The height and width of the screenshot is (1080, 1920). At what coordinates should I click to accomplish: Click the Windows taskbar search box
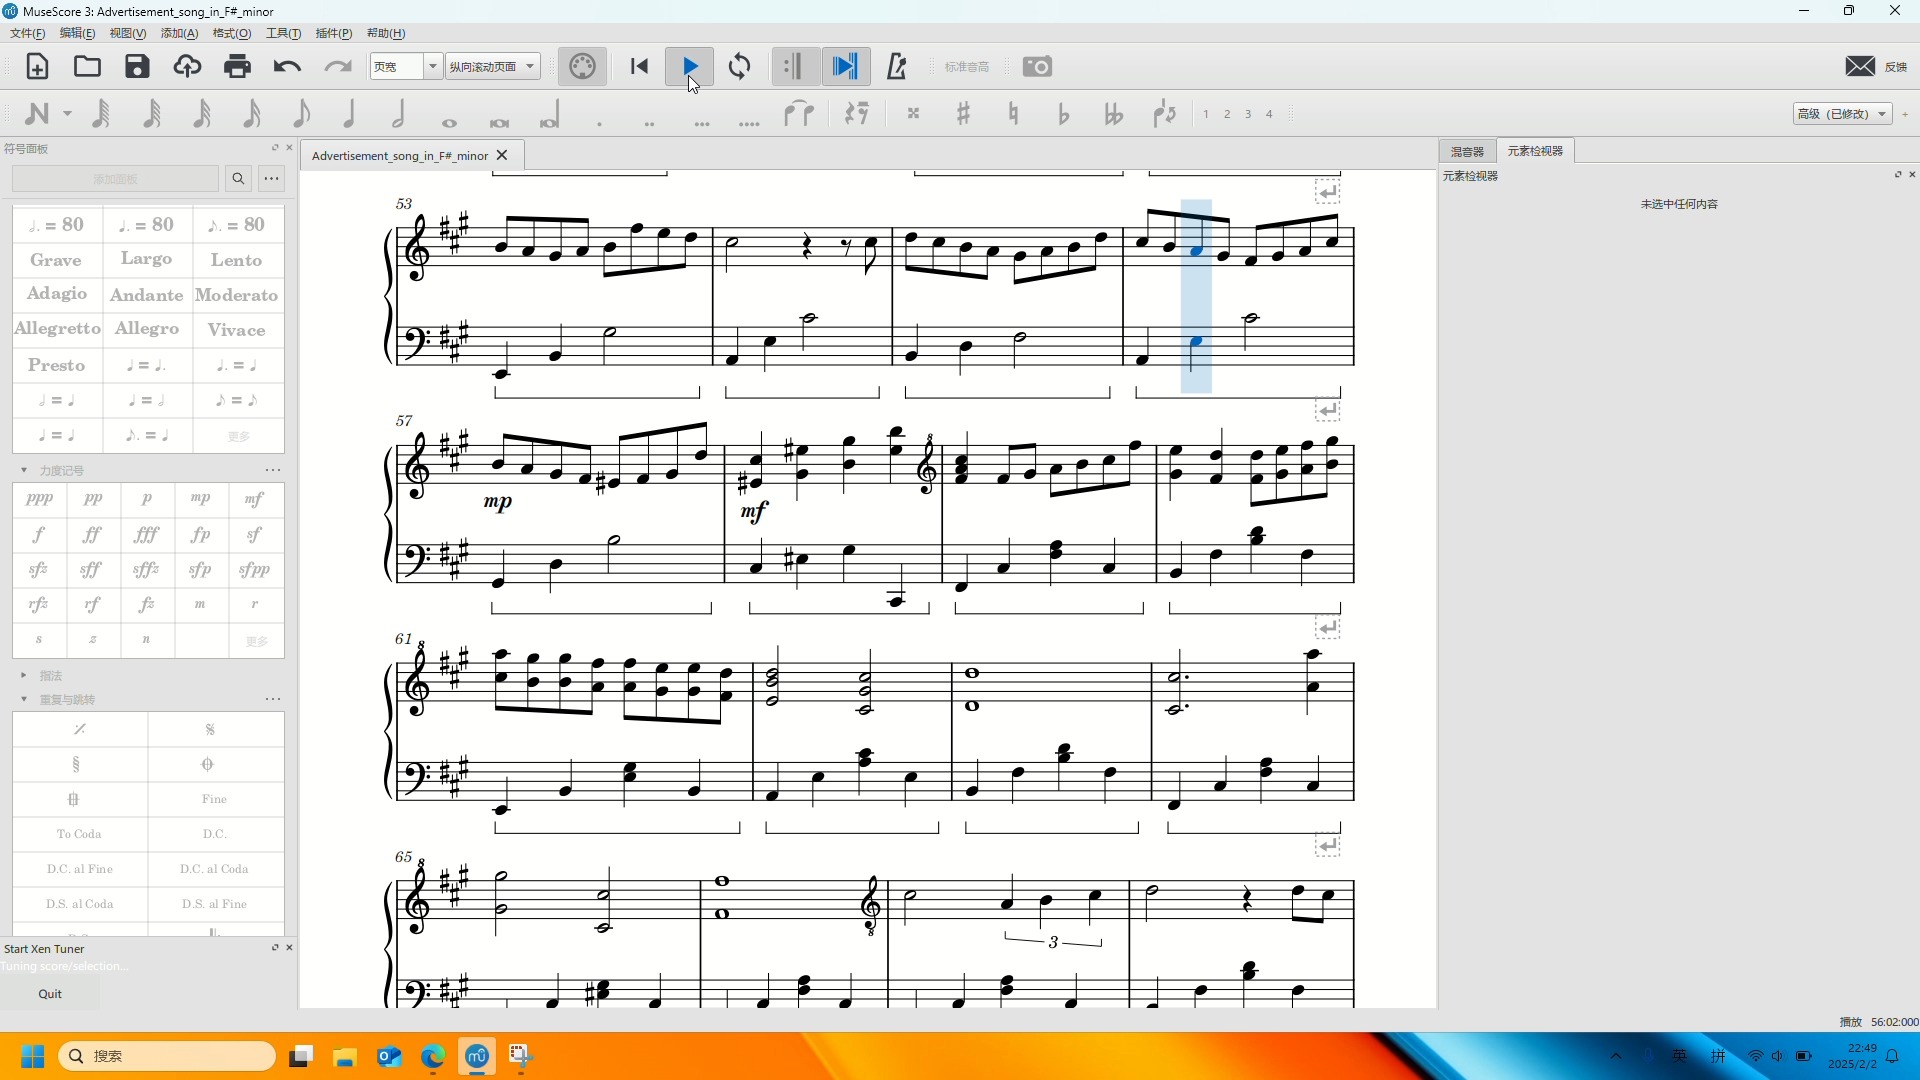pos(167,1056)
